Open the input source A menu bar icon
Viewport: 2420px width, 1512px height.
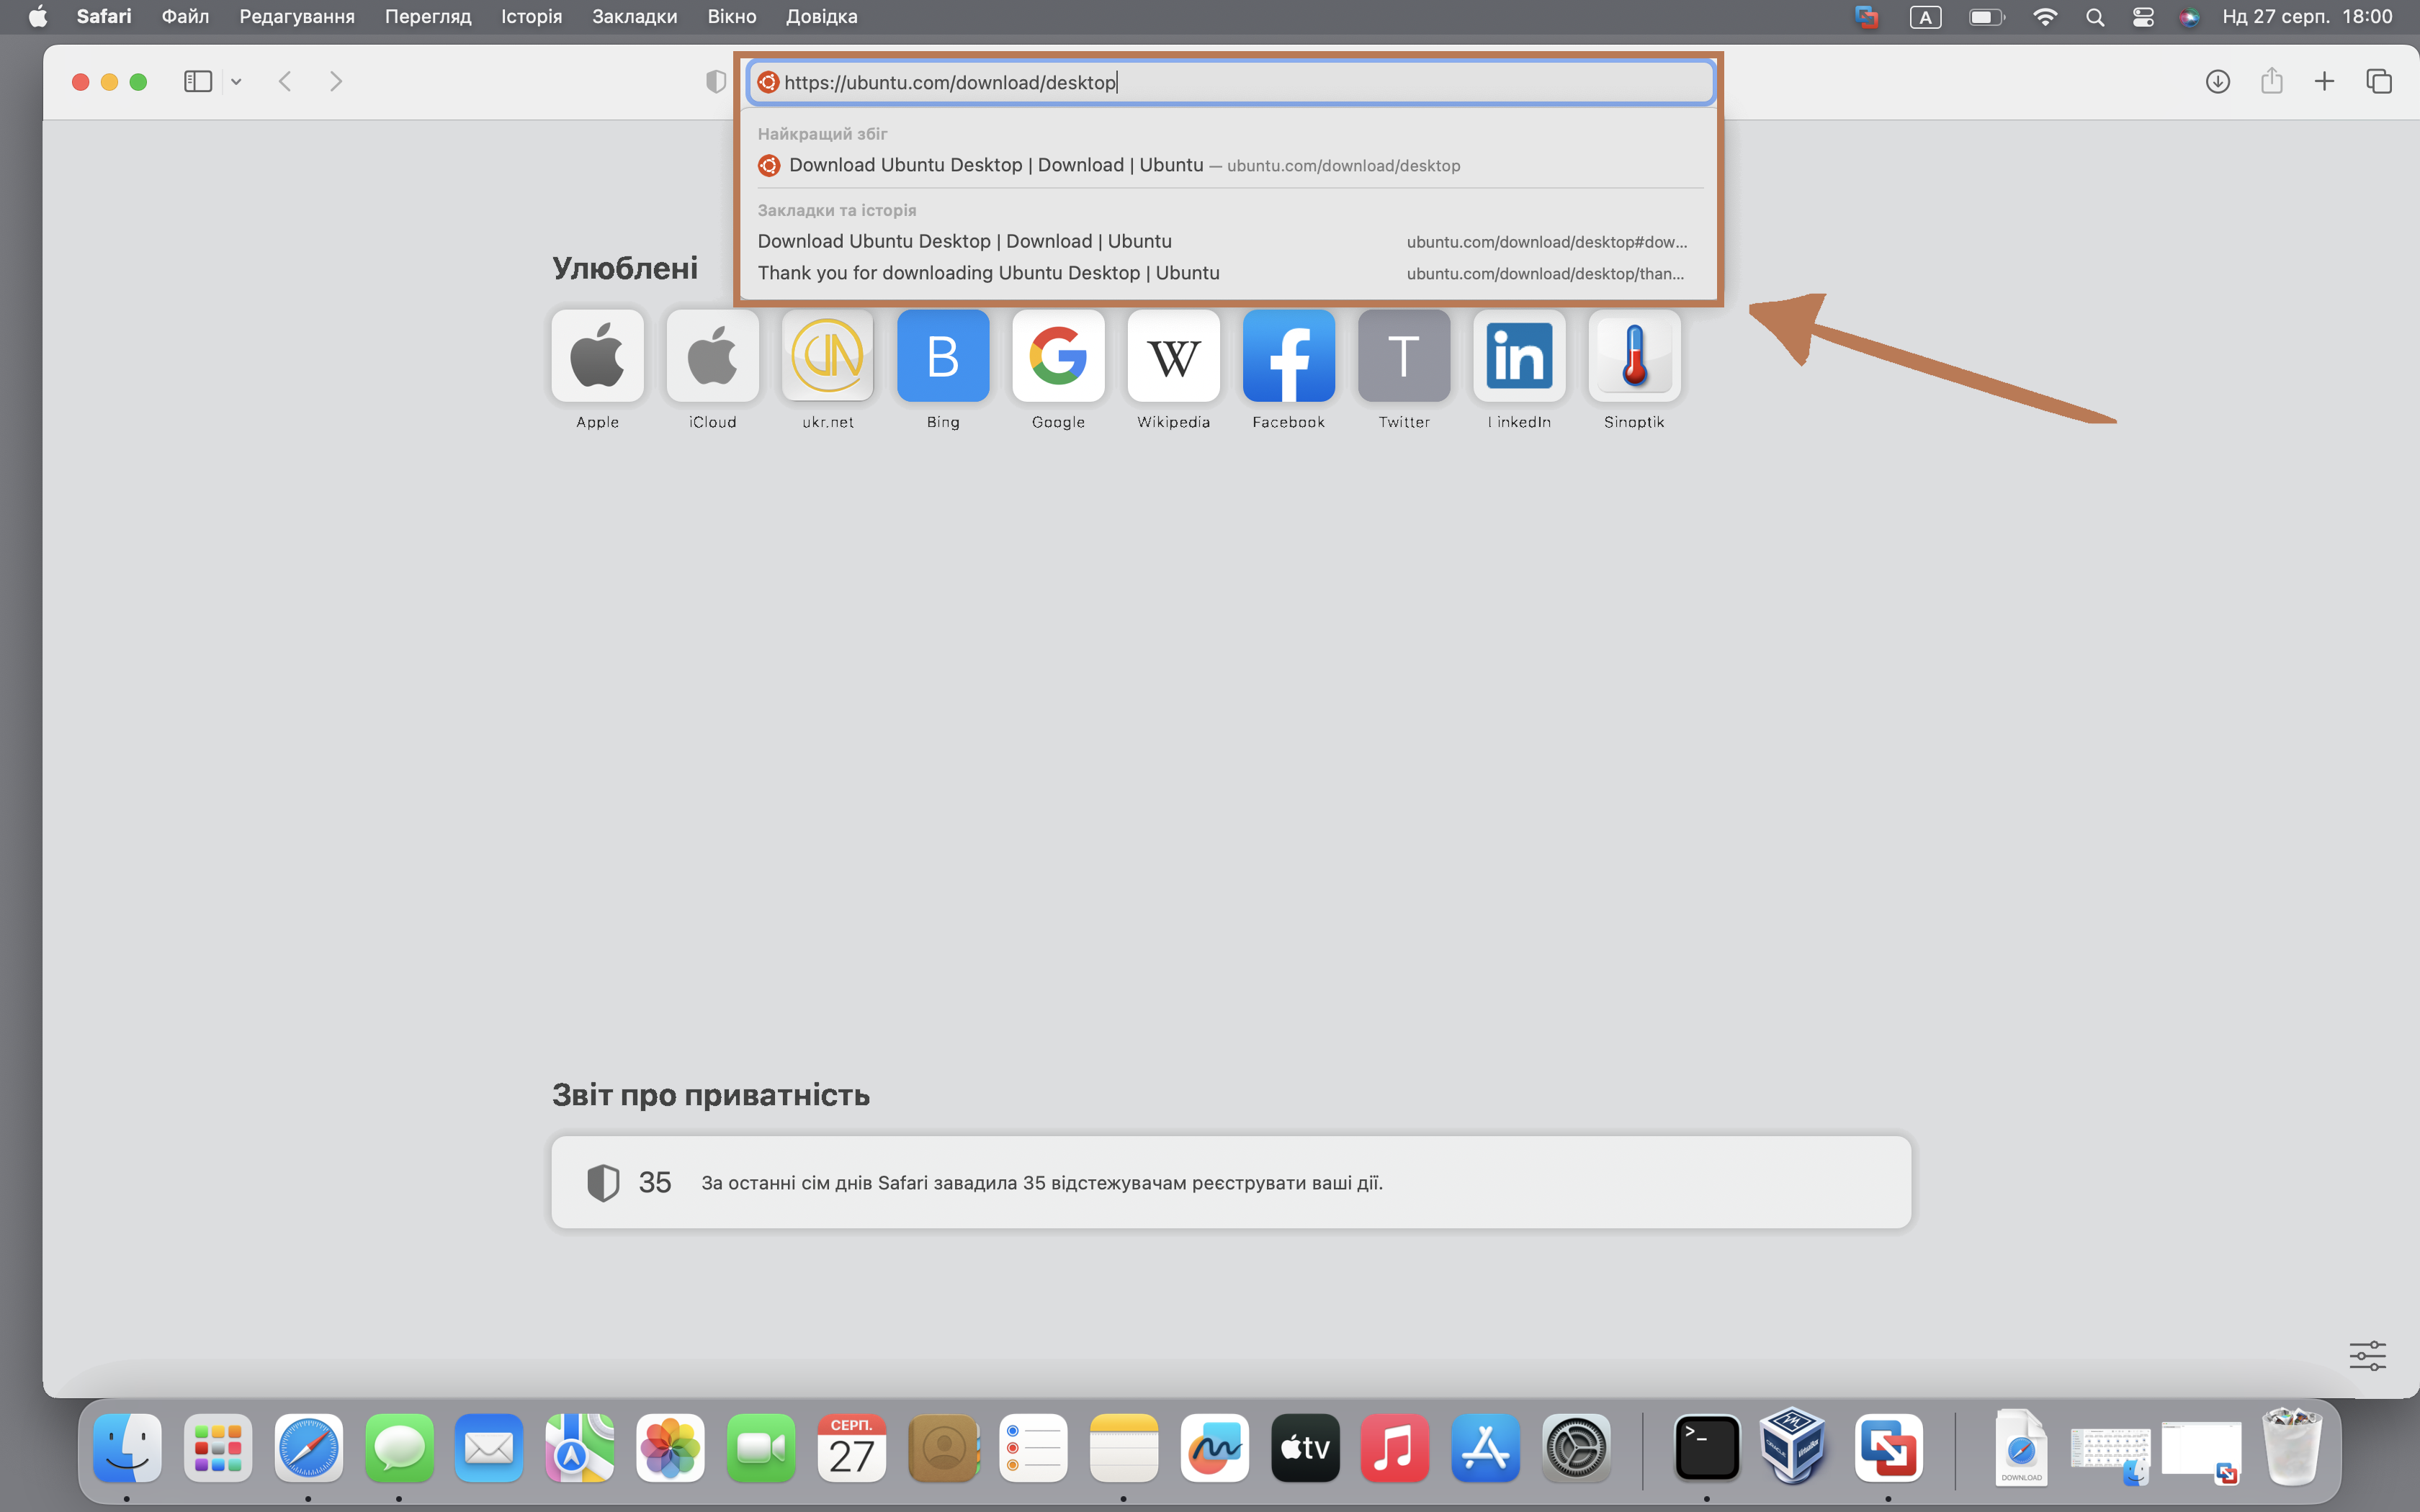1925,17
